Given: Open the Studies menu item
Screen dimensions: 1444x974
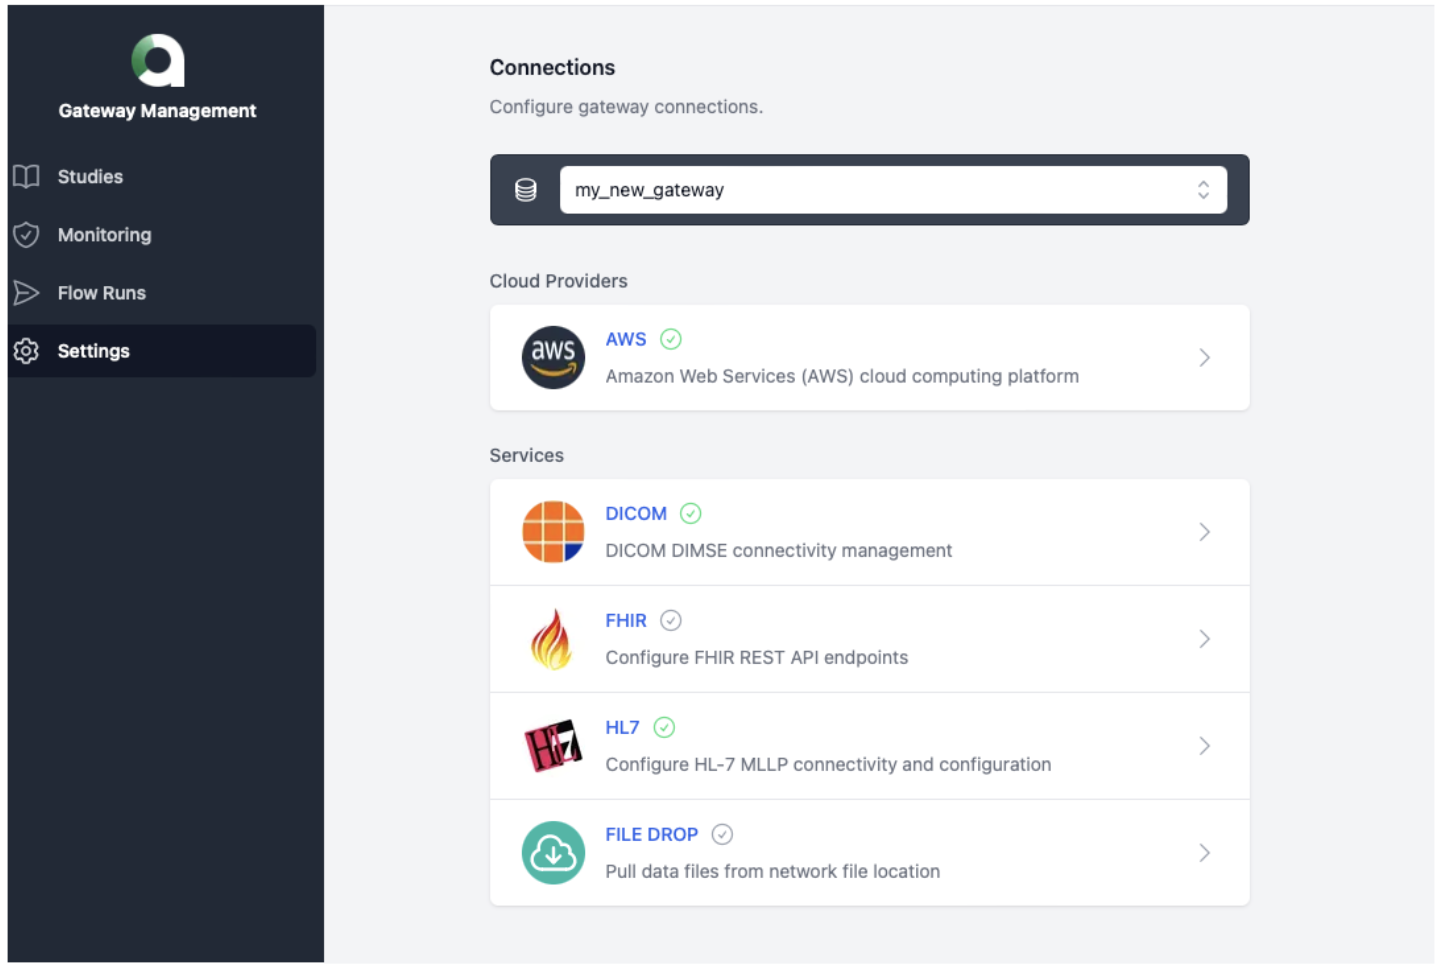Looking at the screenshot, I should click(x=162, y=177).
